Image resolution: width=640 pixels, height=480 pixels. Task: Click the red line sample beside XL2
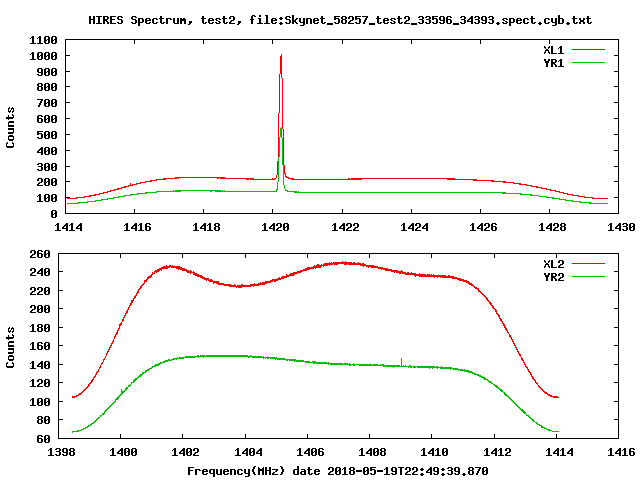tap(588, 264)
